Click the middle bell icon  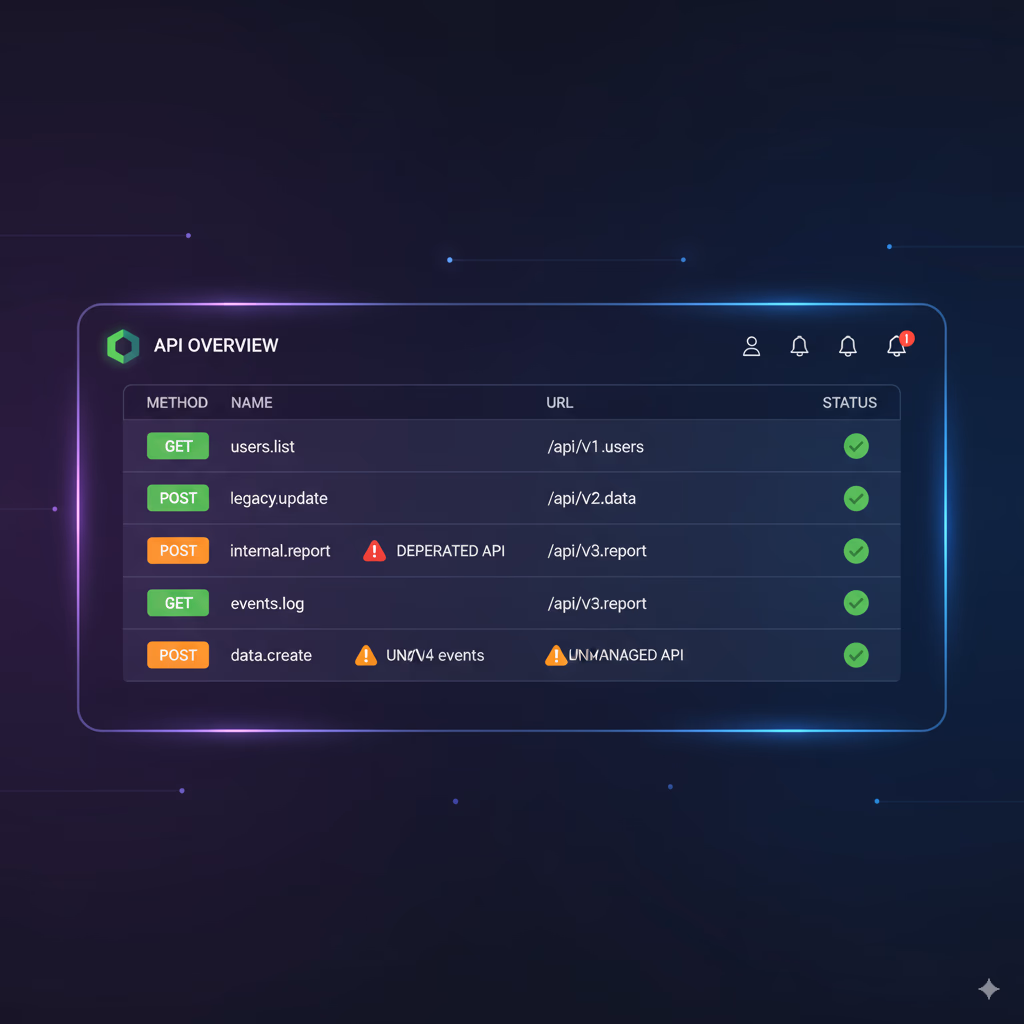coord(847,346)
